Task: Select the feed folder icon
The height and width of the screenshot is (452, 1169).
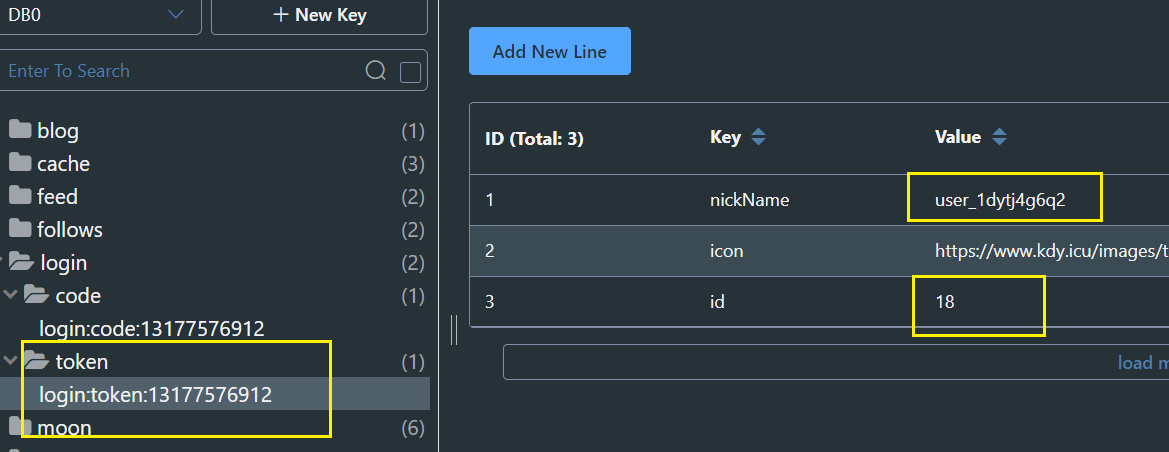Action: point(20,196)
